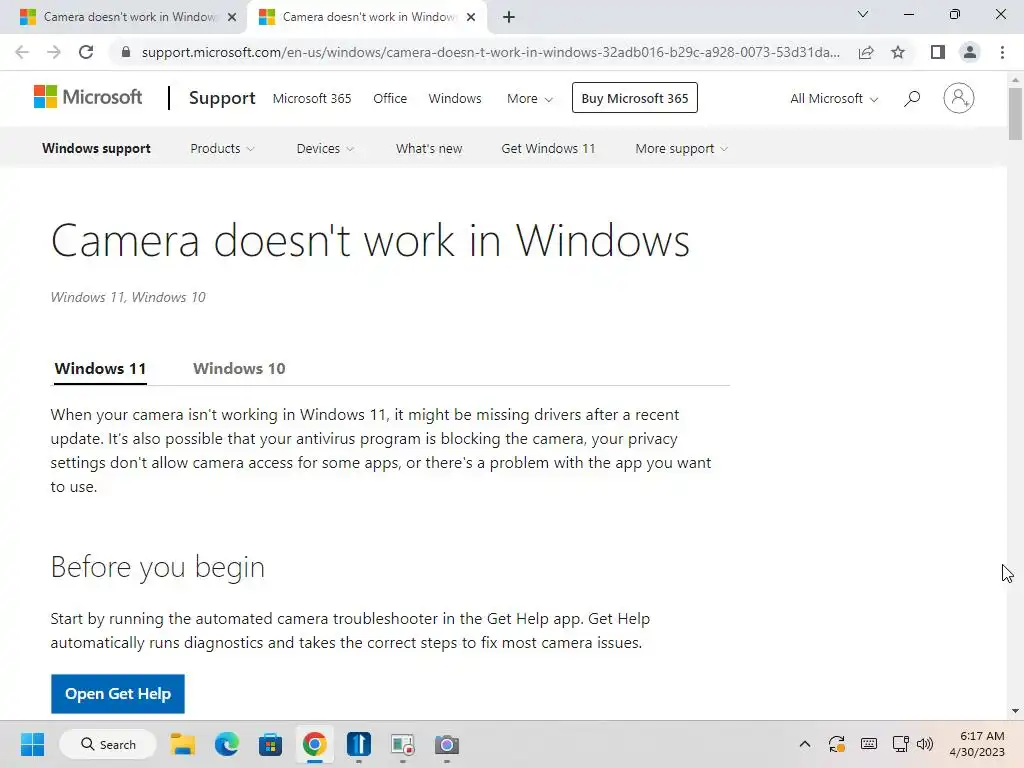This screenshot has height=768, width=1024.
Task: Click the scrollbar down arrow
Action: pos(1015,711)
